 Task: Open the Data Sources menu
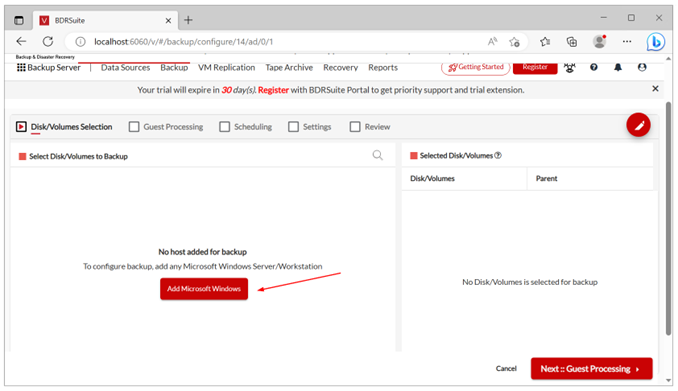tap(125, 67)
